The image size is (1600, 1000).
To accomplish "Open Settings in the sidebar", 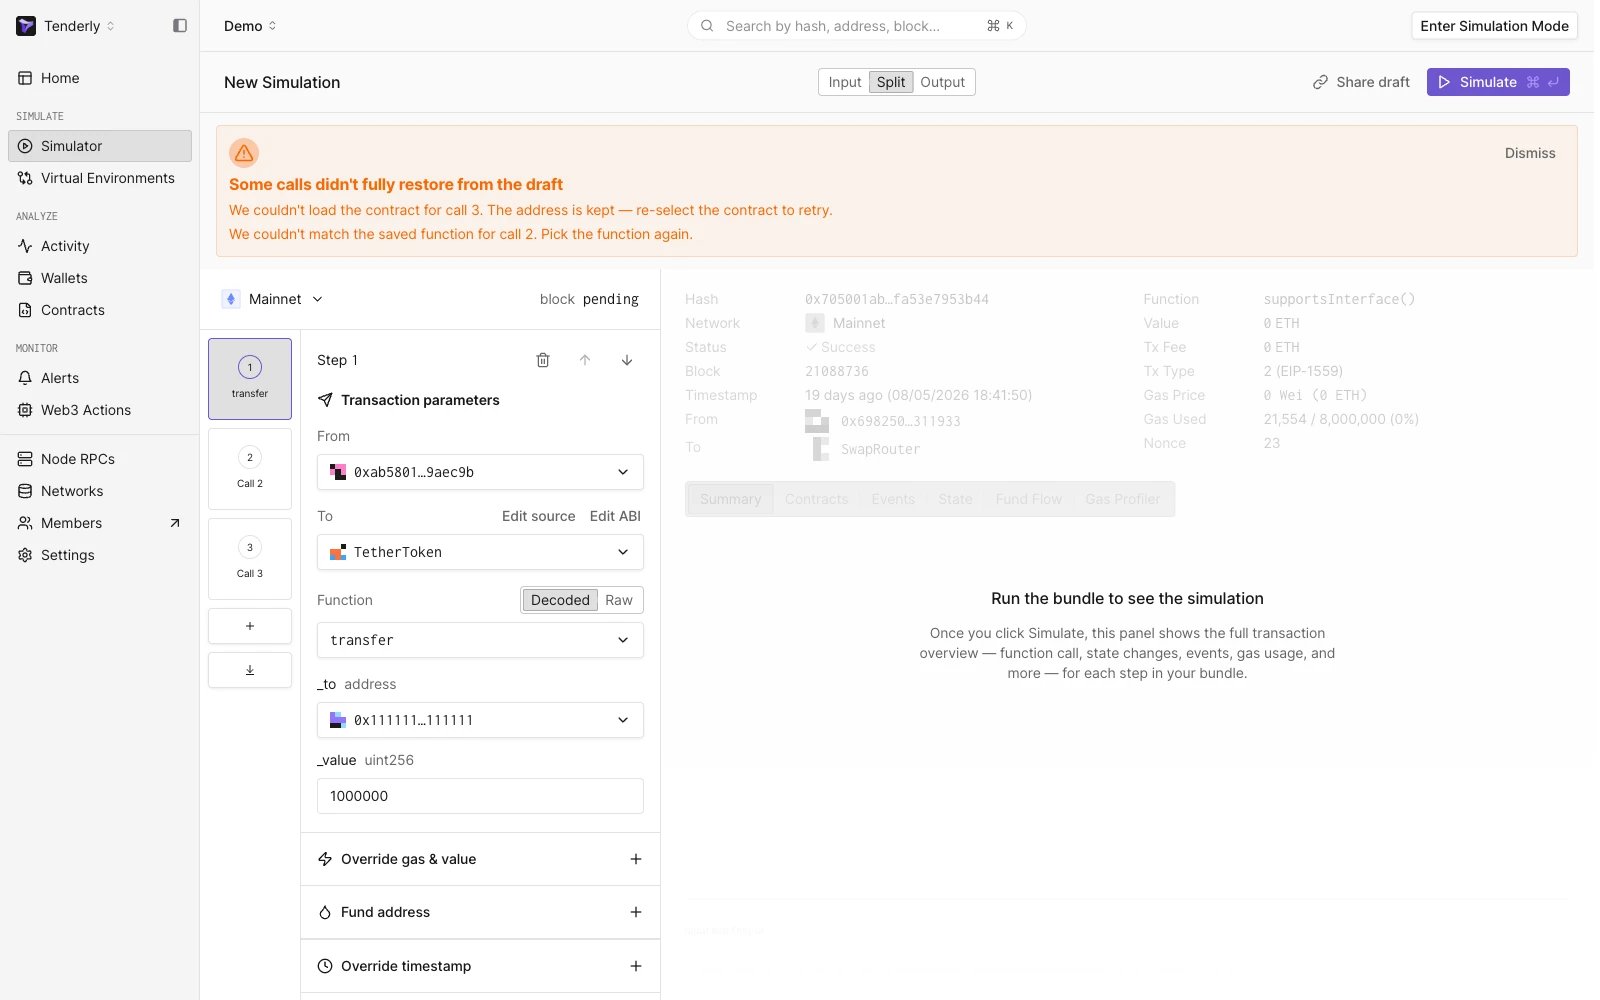I will click(x=100, y=555).
